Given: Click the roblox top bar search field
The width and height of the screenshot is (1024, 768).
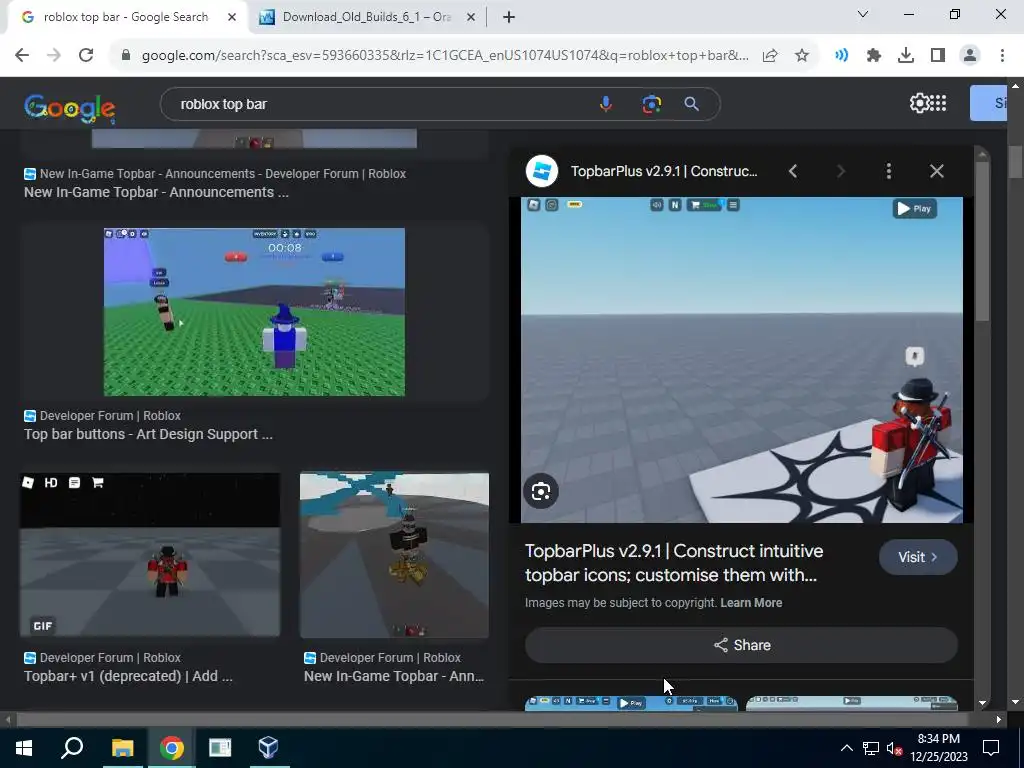Looking at the screenshot, I should [385, 104].
